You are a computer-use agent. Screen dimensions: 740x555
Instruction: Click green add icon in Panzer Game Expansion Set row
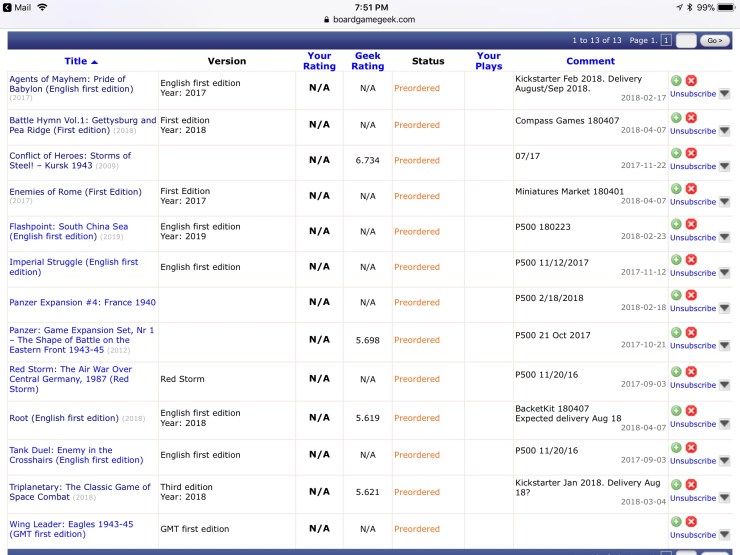(x=676, y=332)
